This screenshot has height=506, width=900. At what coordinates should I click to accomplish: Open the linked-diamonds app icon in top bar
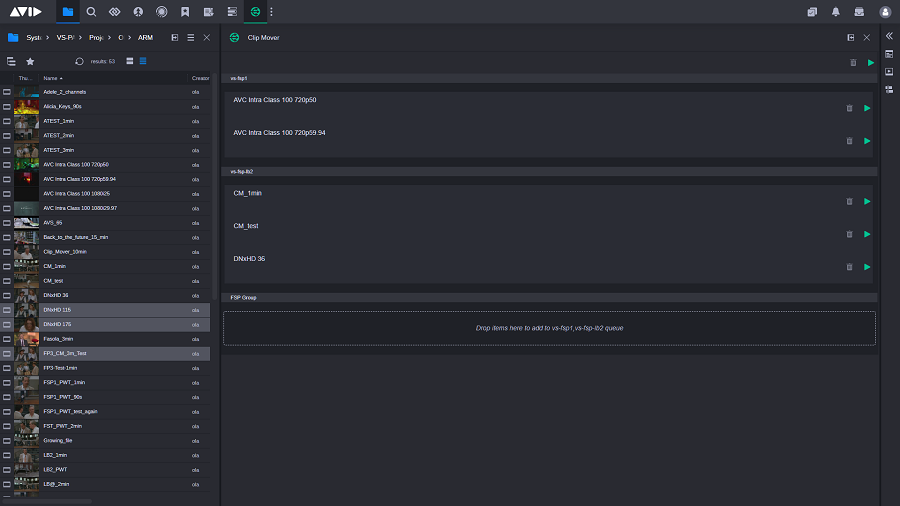click(x=115, y=11)
